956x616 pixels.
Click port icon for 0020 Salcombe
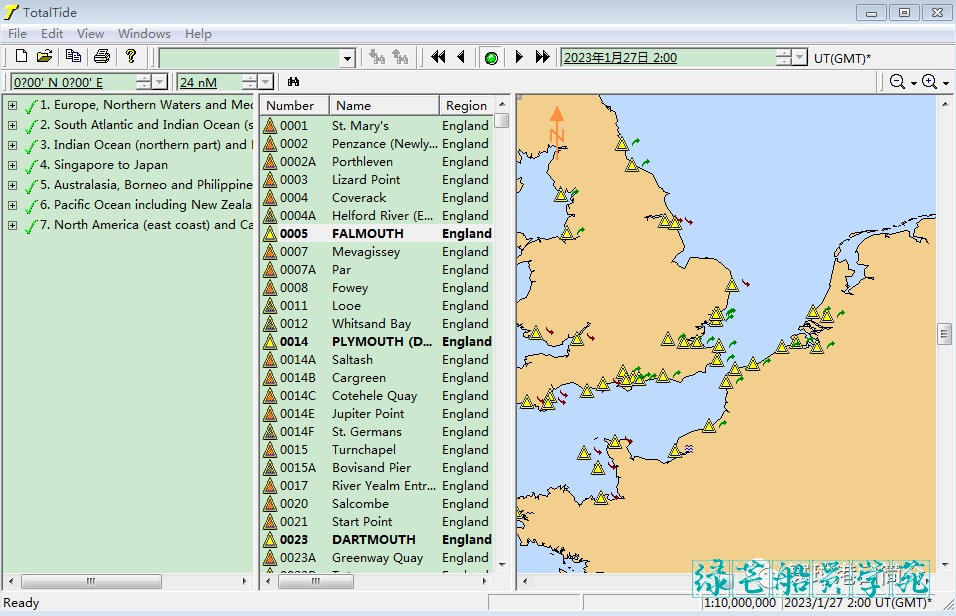pos(269,504)
